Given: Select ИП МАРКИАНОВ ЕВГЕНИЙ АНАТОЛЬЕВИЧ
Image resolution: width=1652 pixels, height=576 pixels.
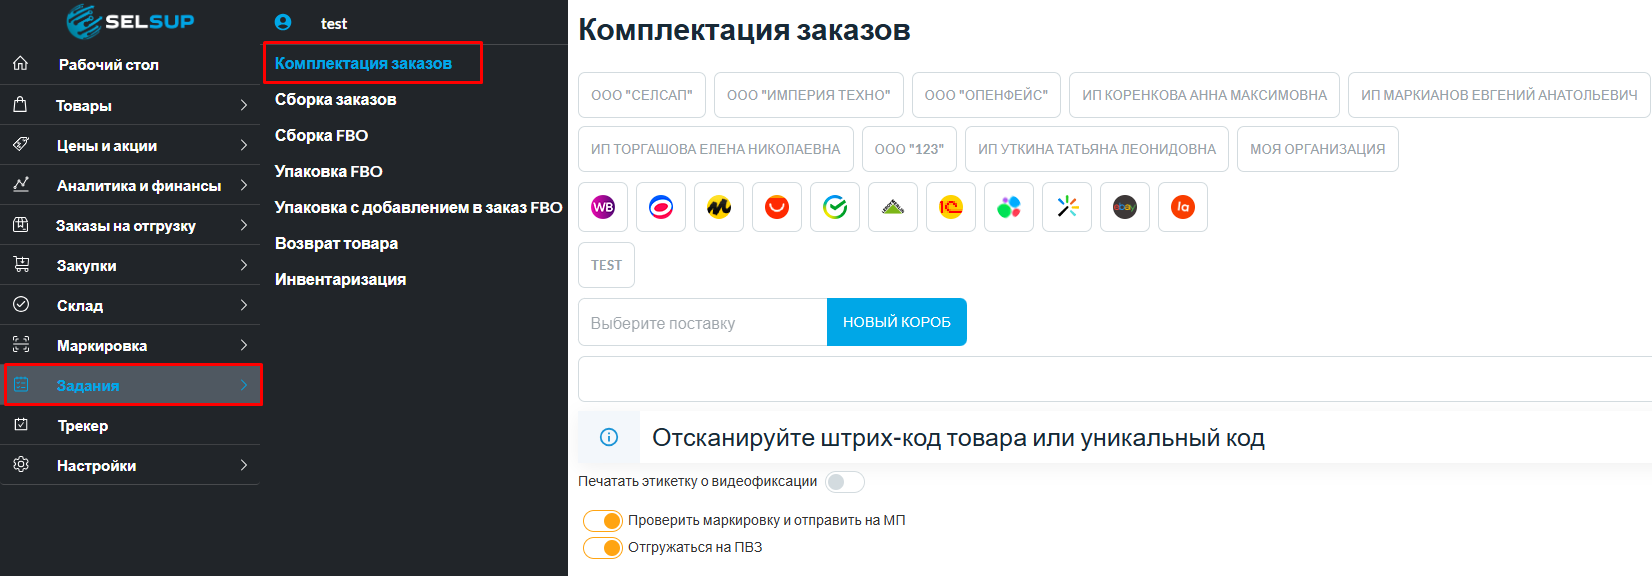Looking at the screenshot, I should [1499, 95].
